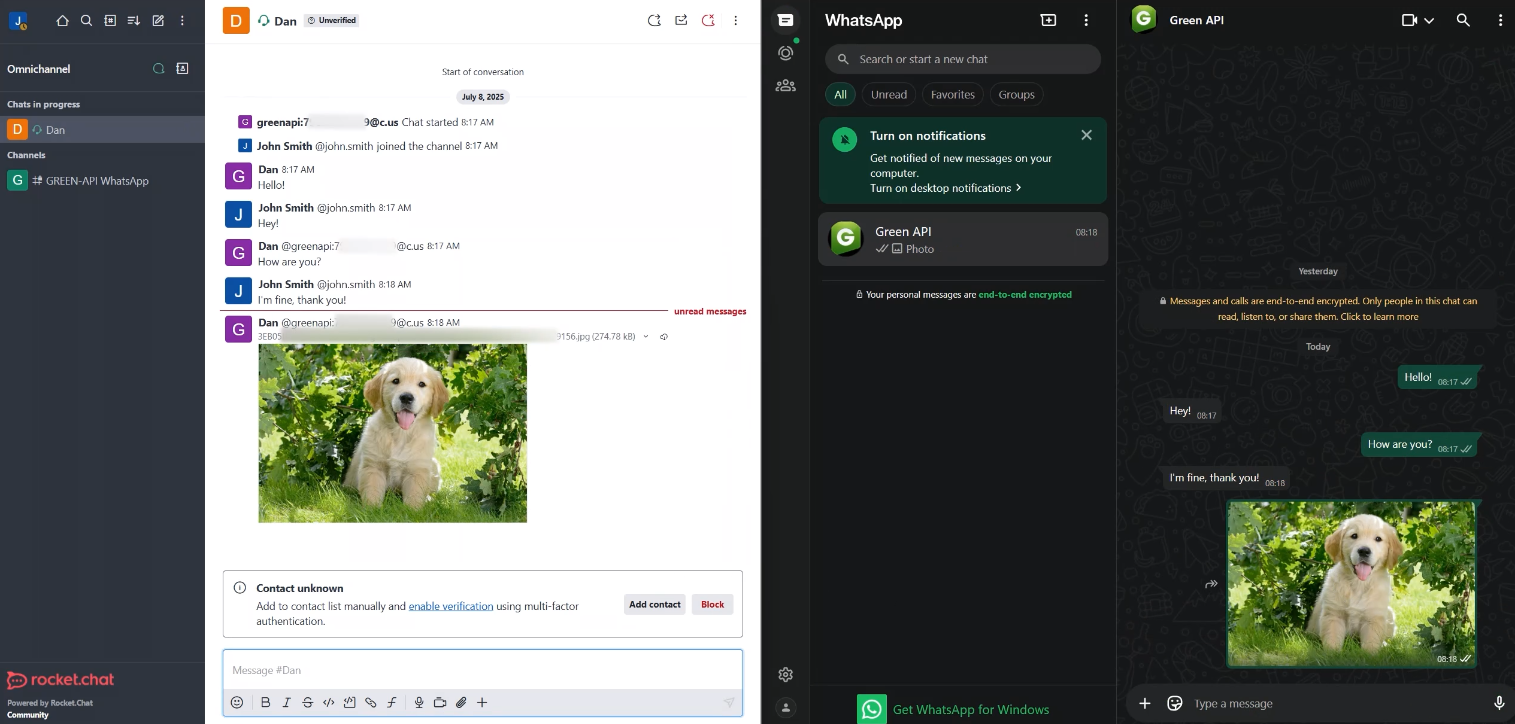The width and height of the screenshot is (1515, 724).
Task: Toggle italic formatting in the composer
Action: click(286, 702)
